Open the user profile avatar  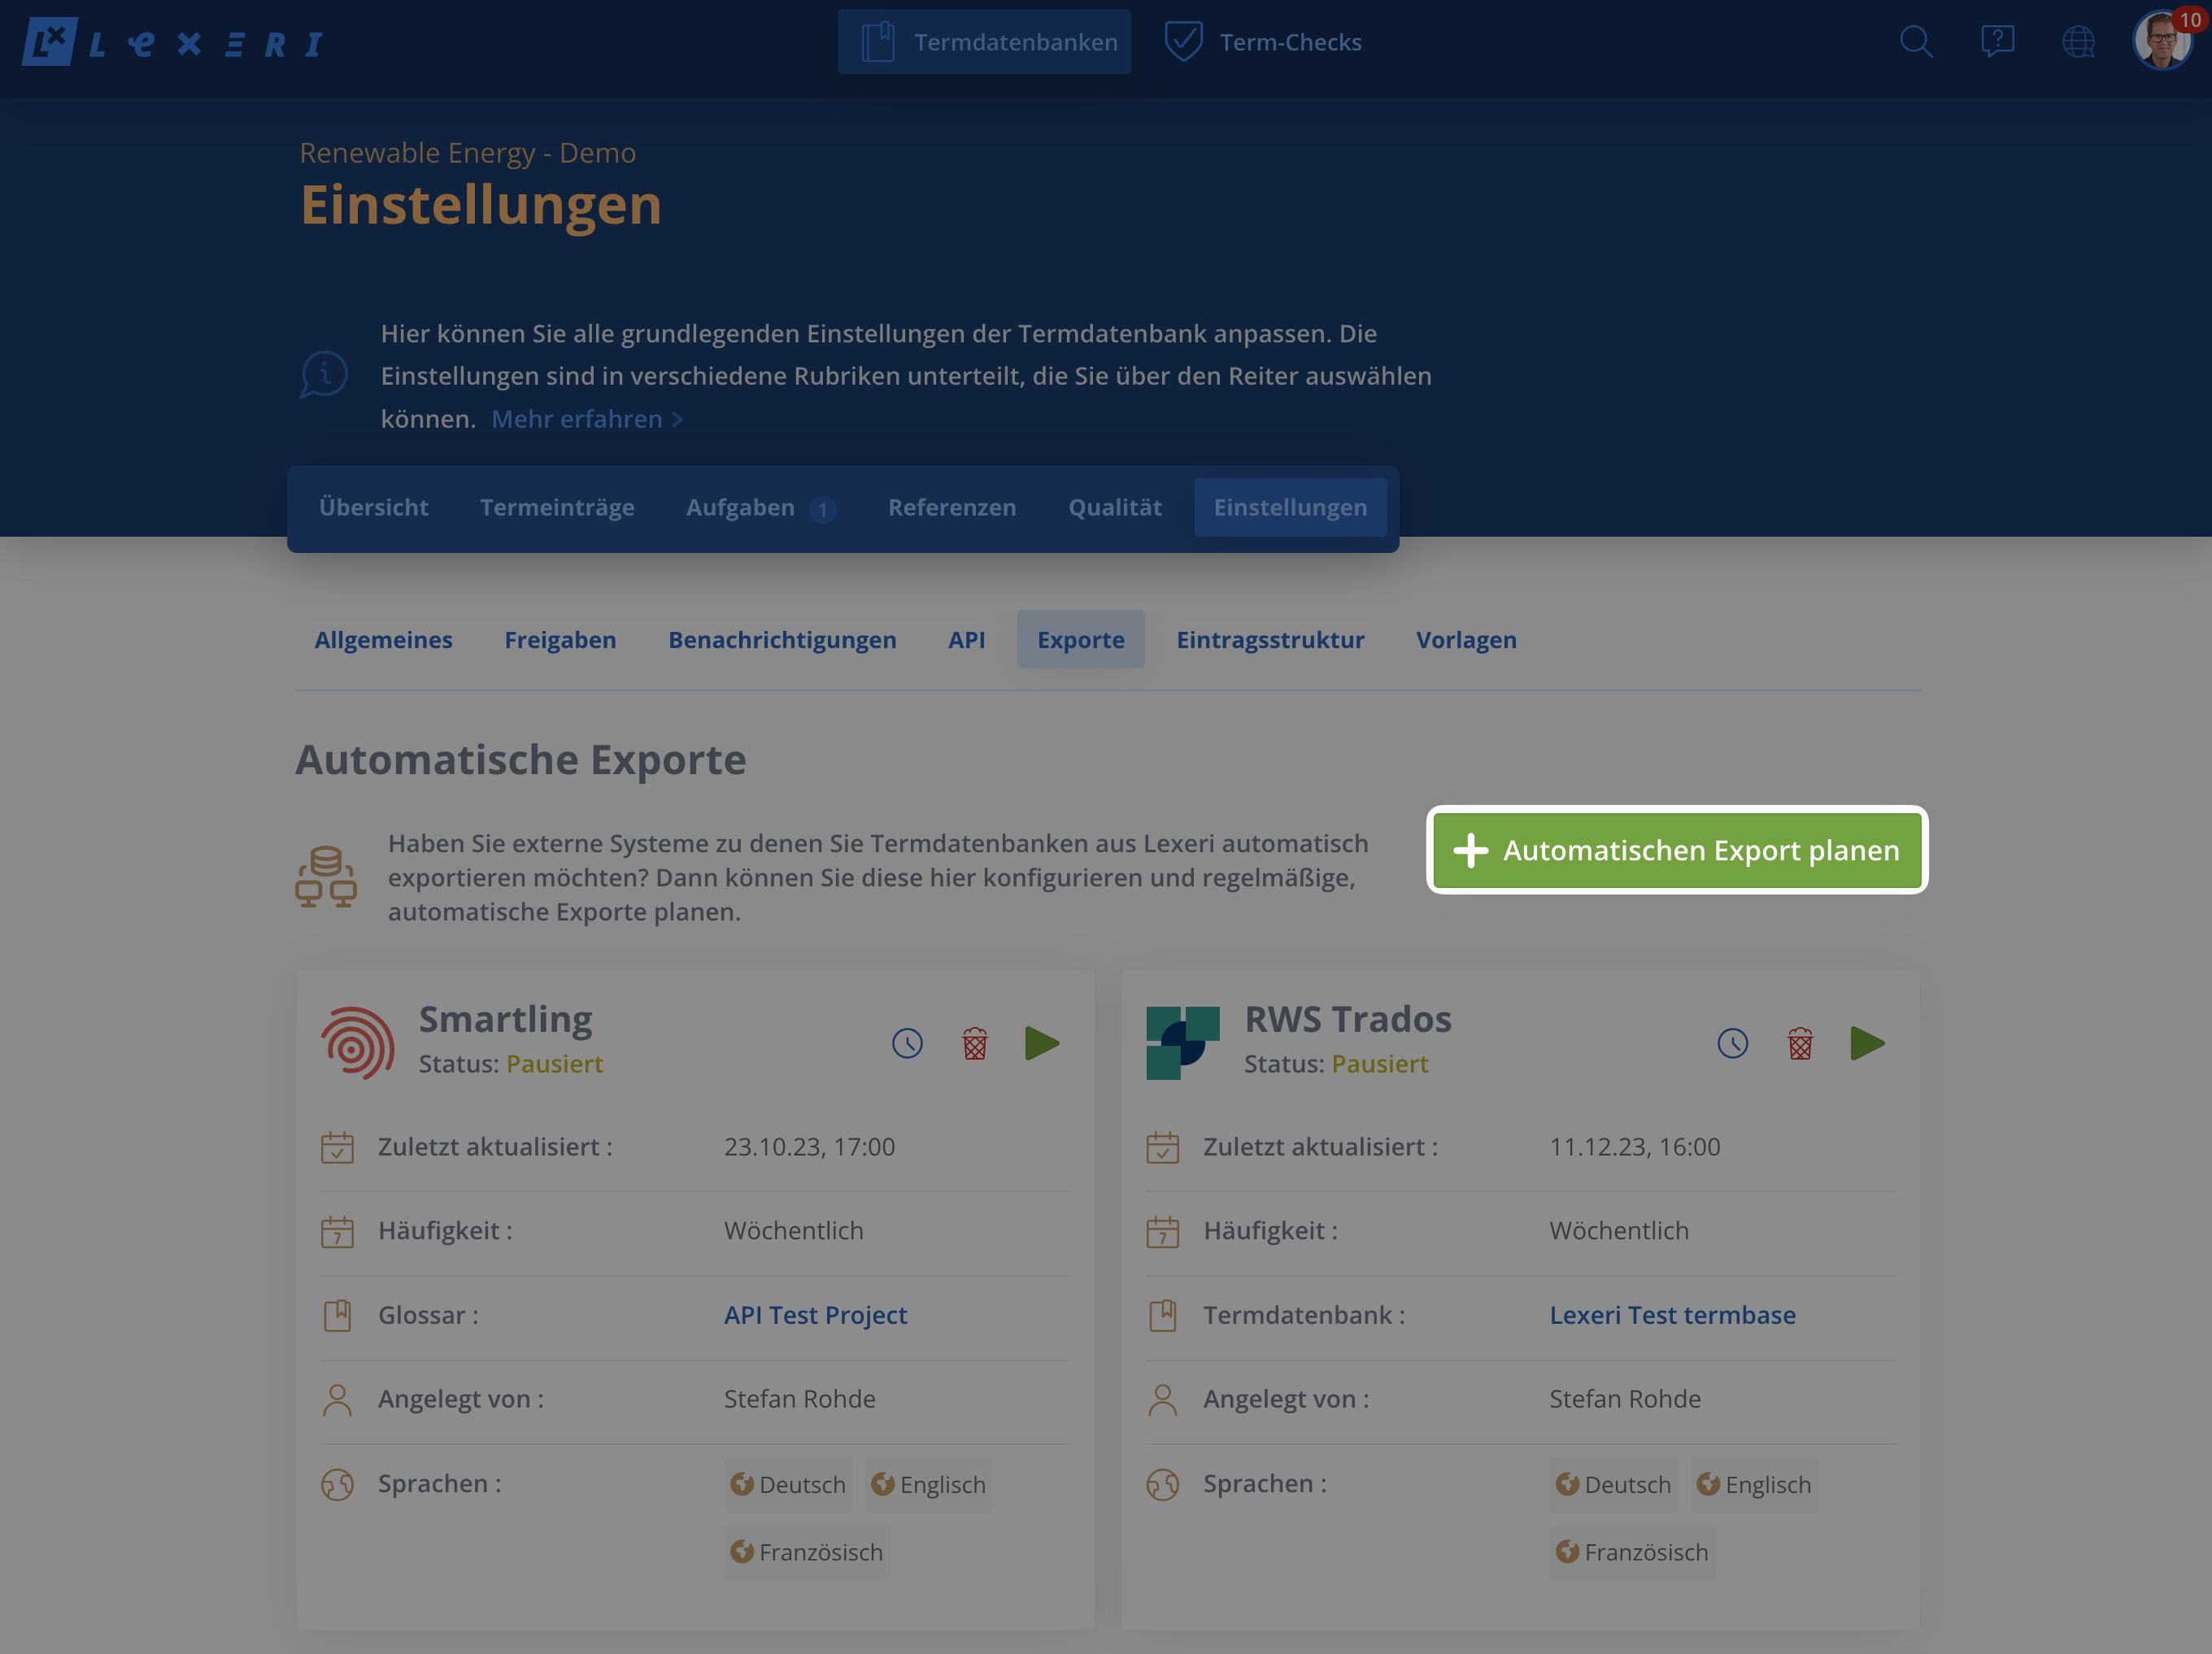pyautogui.click(x=2162, y=41)
